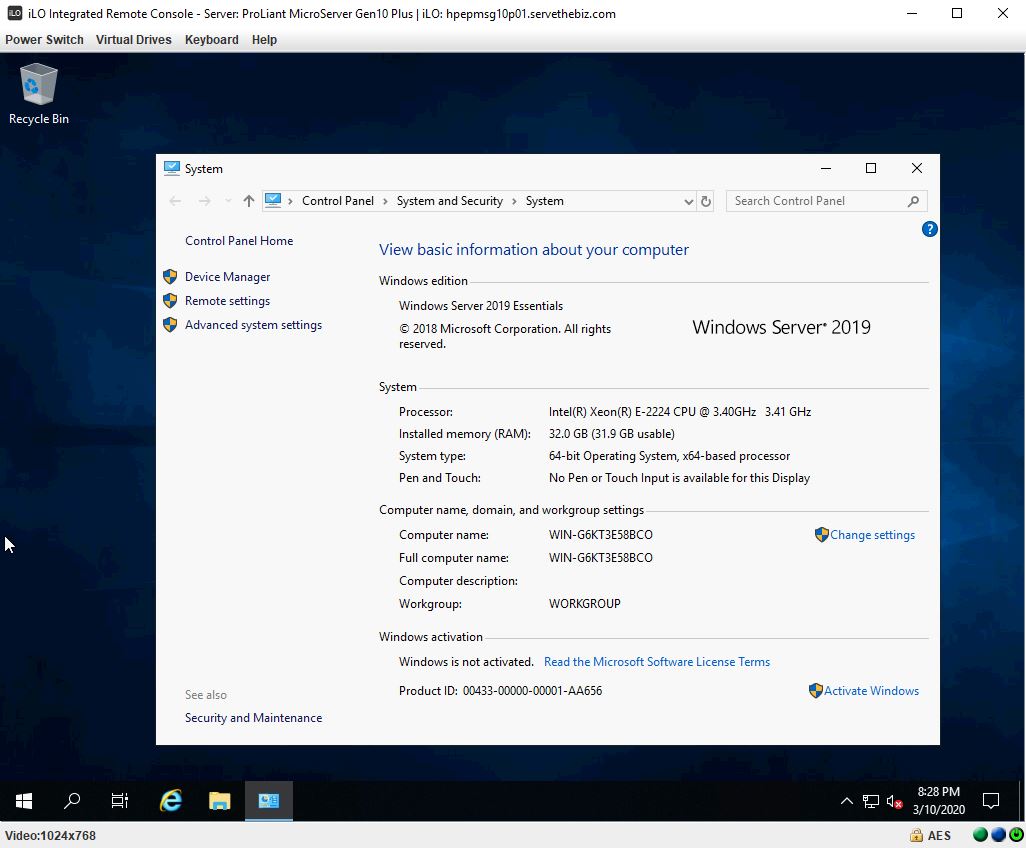Click the blue help question mark icon

click(929, 229)
